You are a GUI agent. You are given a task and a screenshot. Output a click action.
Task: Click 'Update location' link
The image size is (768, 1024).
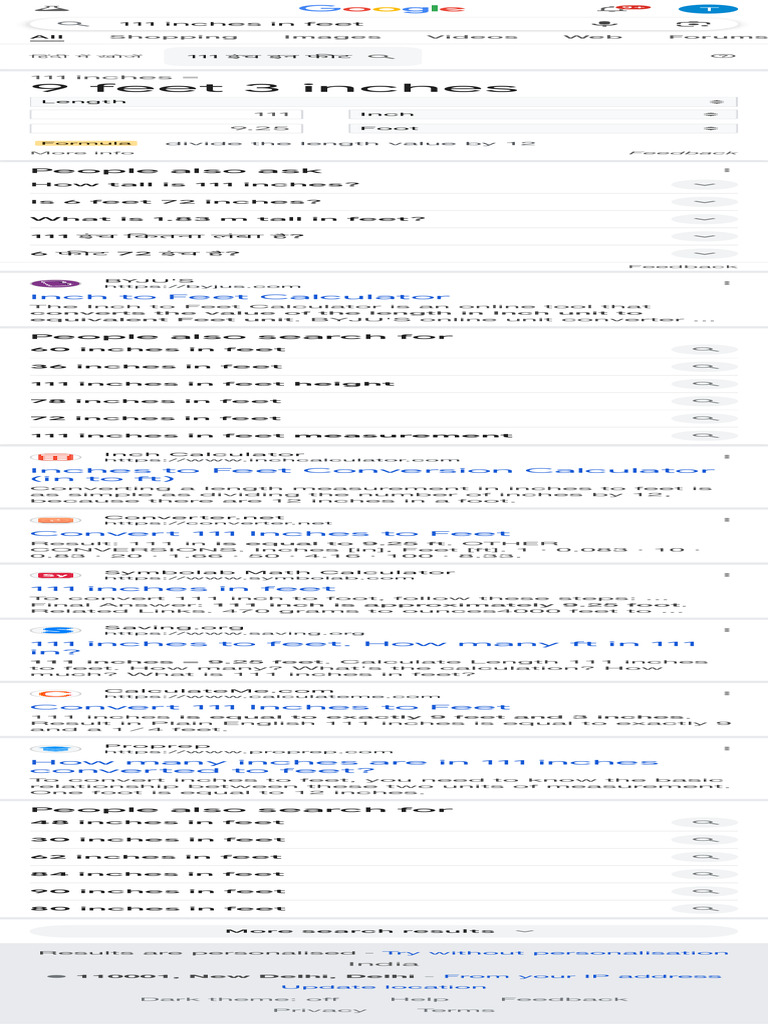(383, 987)
